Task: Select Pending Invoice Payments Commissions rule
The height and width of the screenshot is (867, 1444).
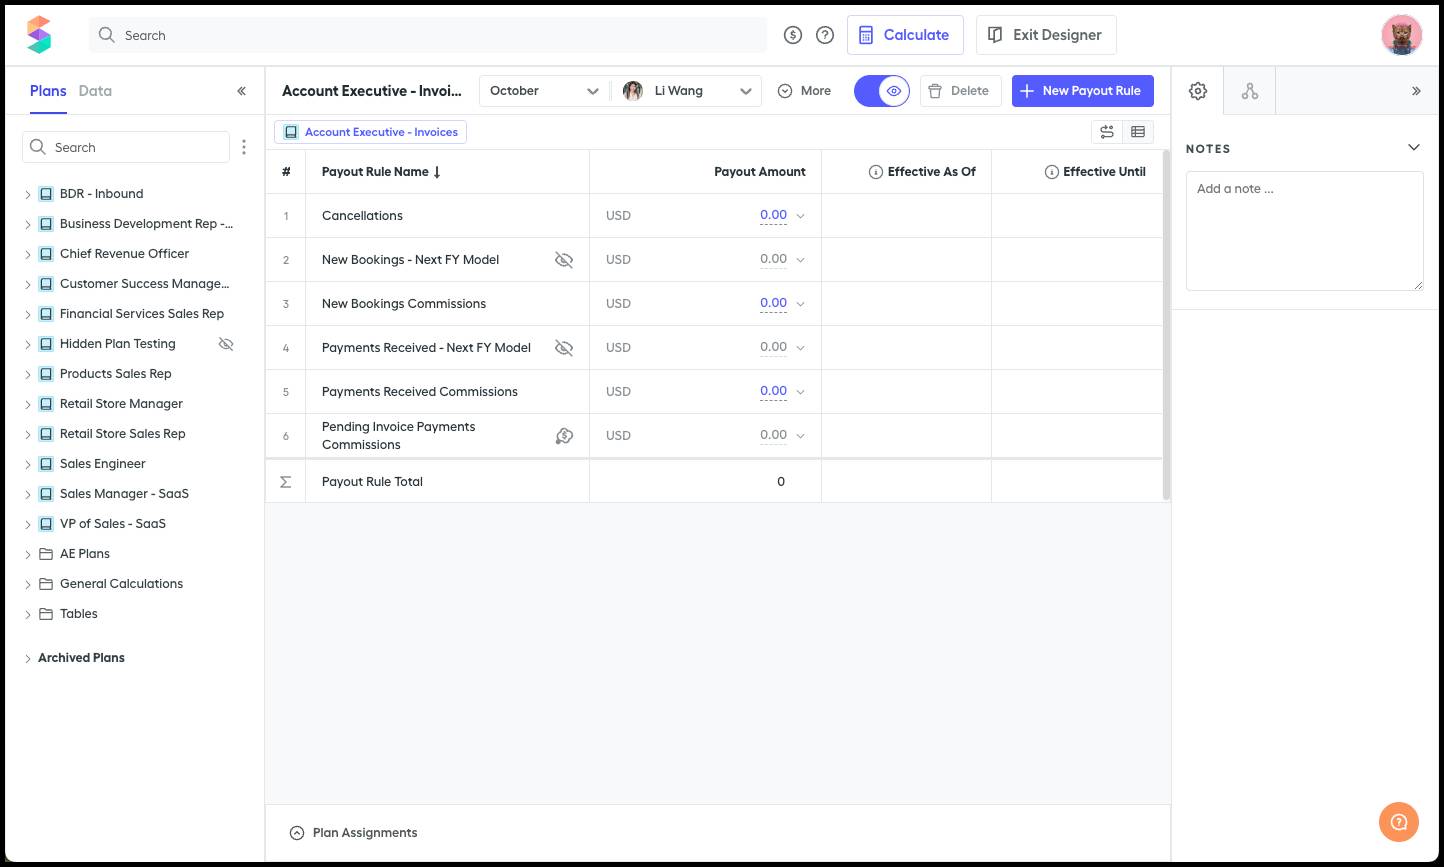Action: 399,436
